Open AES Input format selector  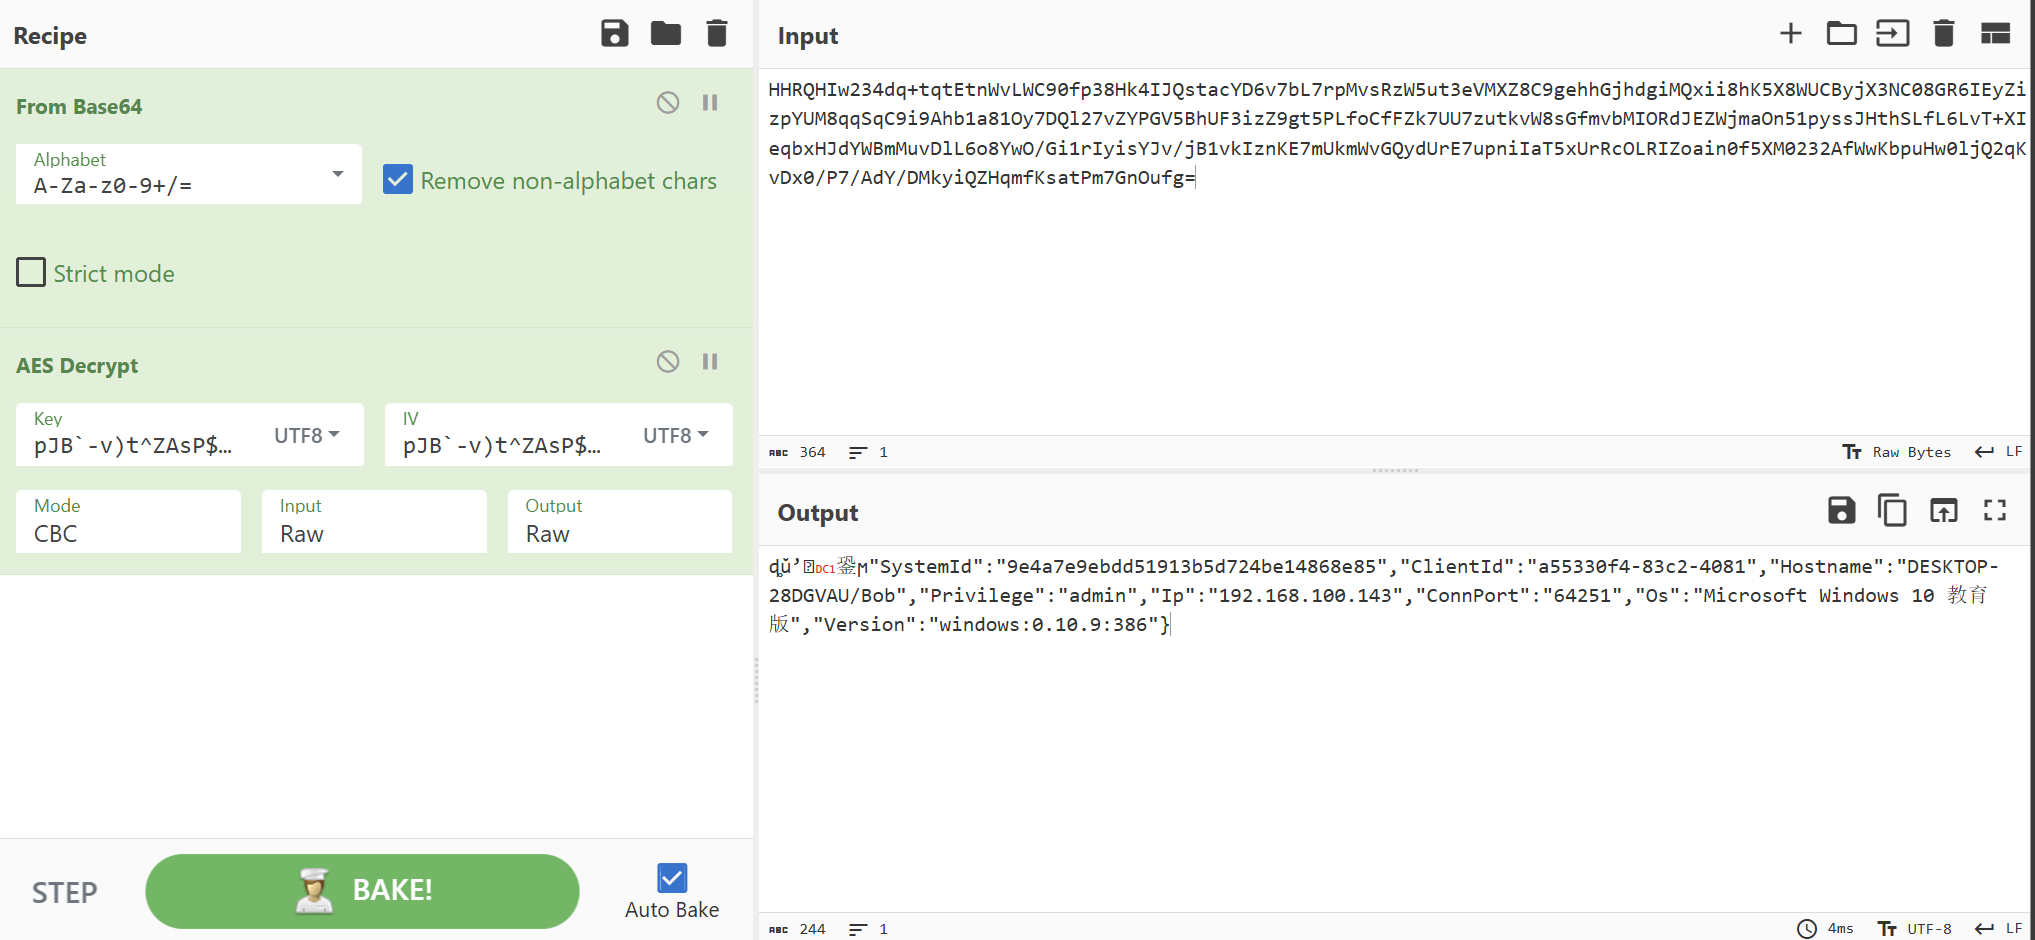[x=374, y=521]
